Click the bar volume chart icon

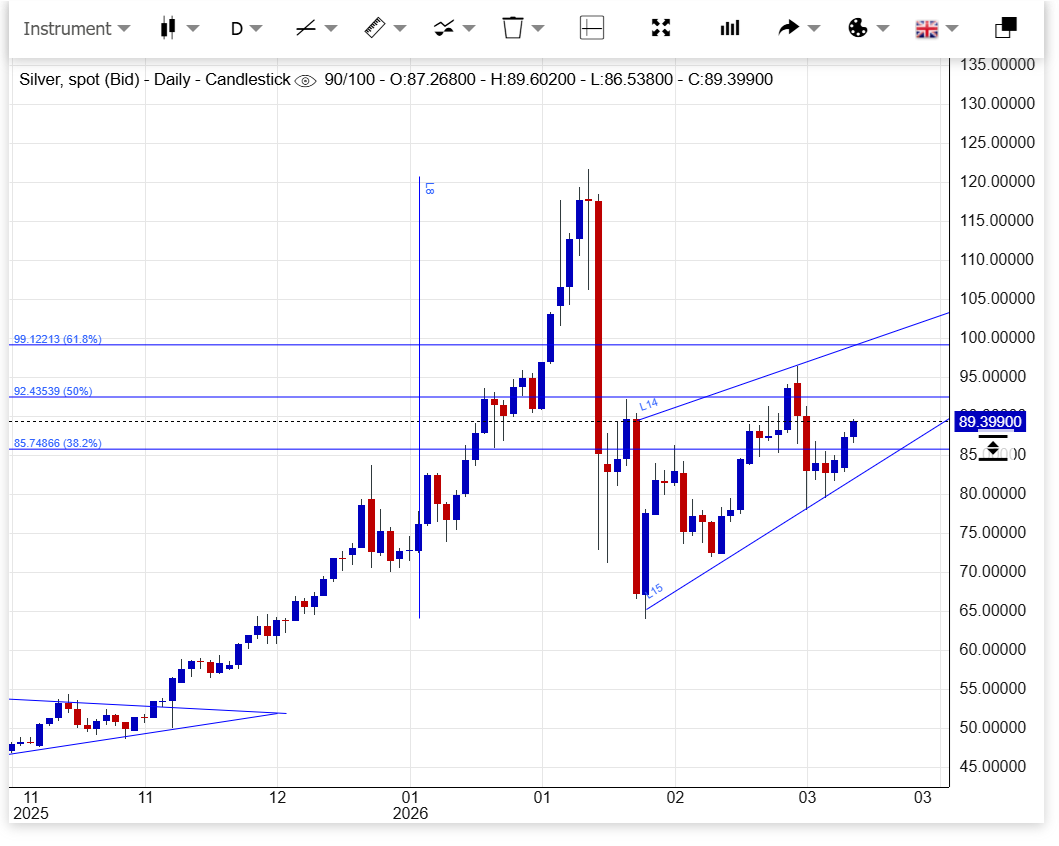coord(730,28)
